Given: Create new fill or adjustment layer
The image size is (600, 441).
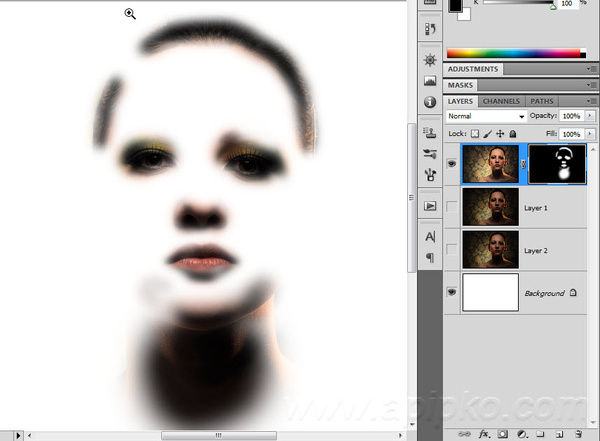Looking at the screenshot, I should (522, 434).
